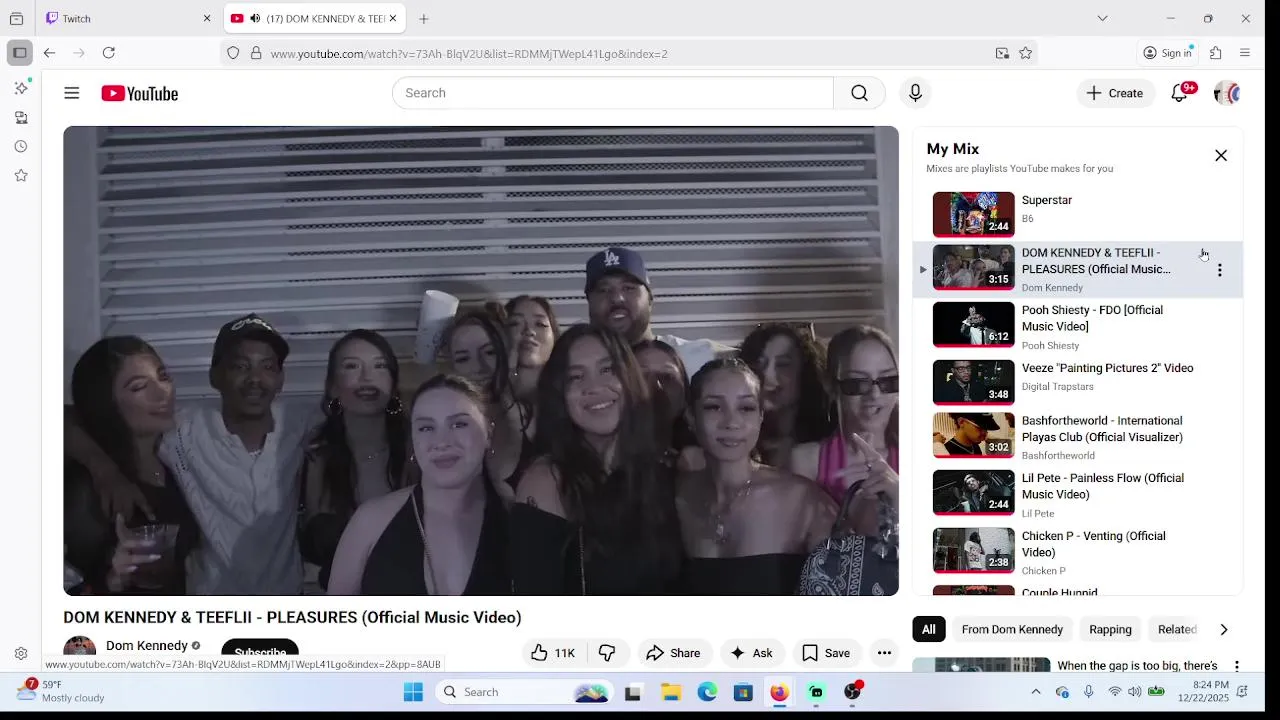The height and width of the screenshot is (720, 1280).
Task: Click the Ask button
Action: pos(752,653)
